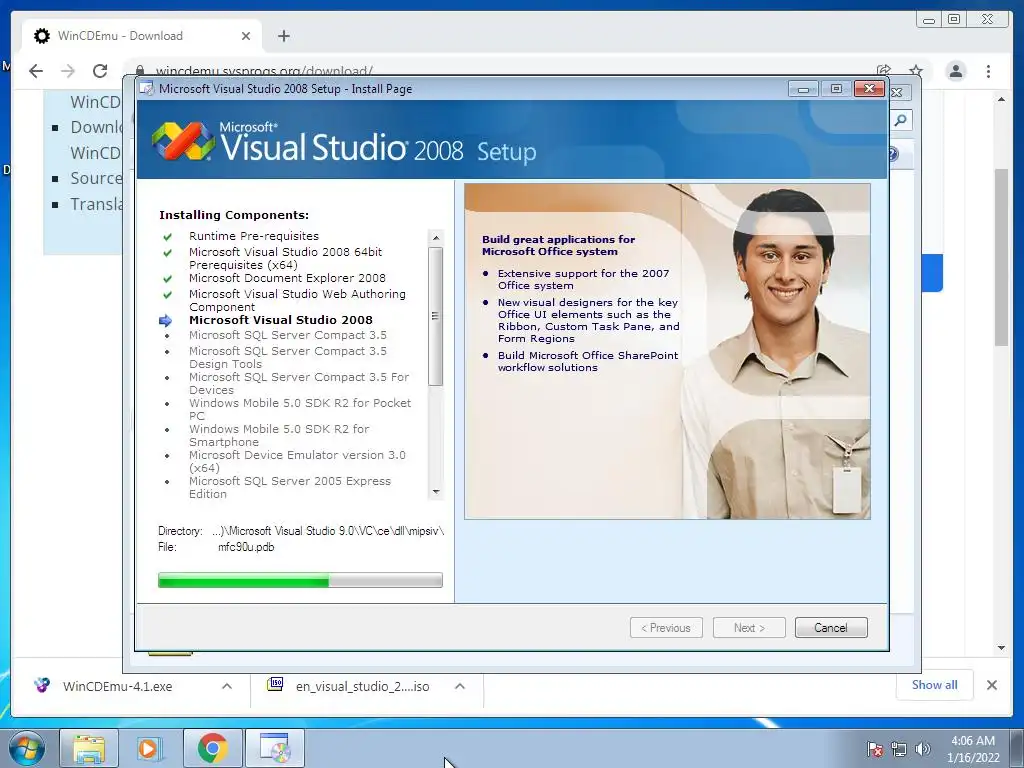Click the components list scrollbar thumb
1024x768 pixels.
(436, 316)
